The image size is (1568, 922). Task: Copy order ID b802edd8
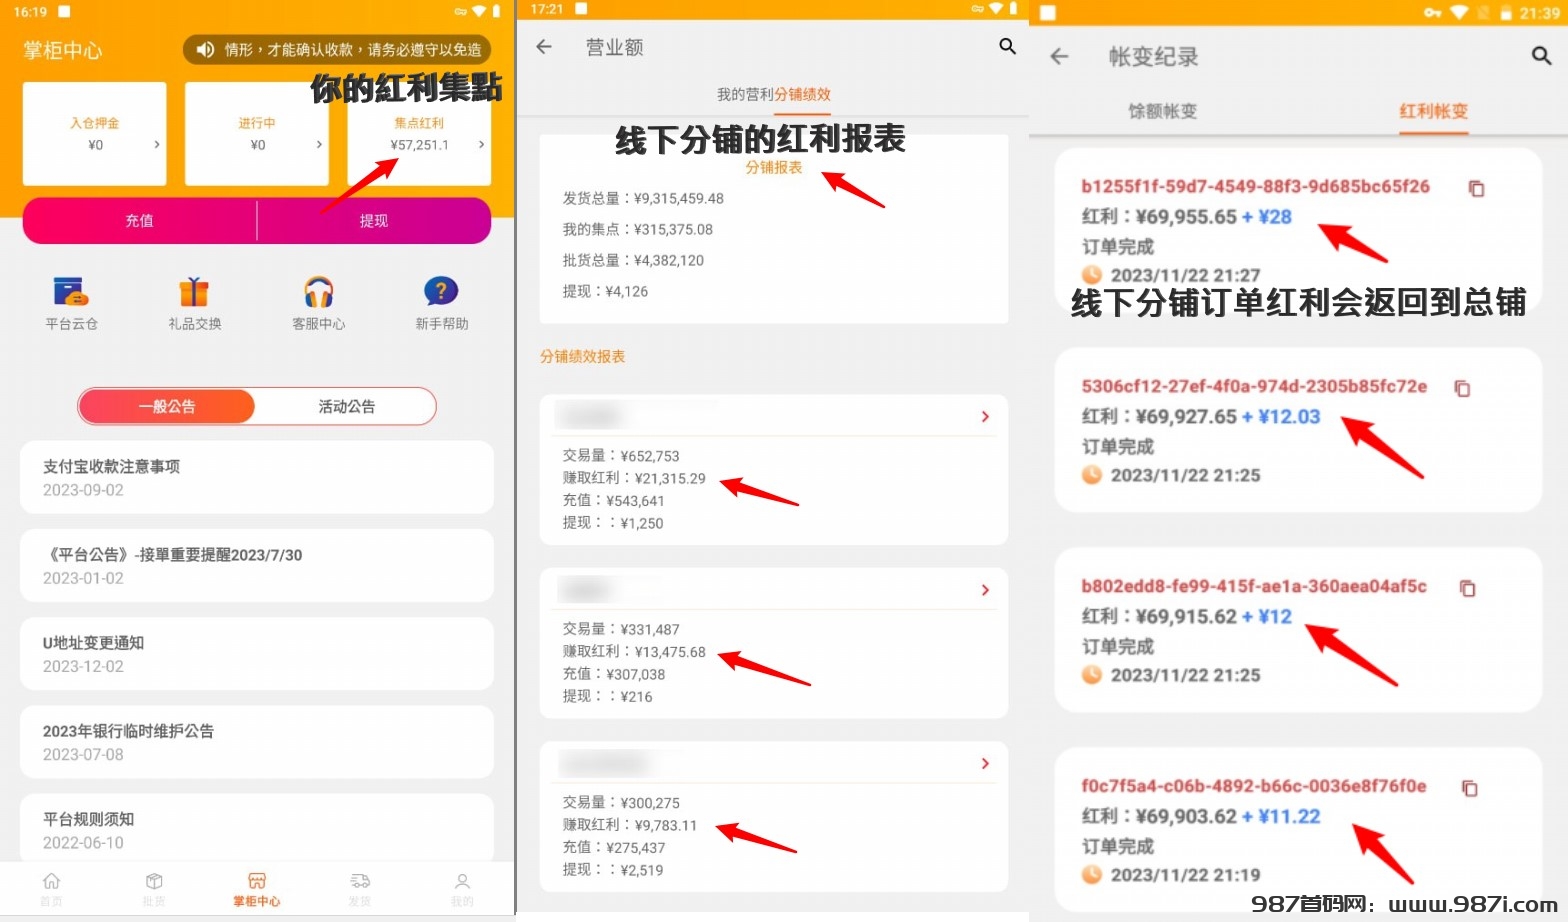click(1467, 588)
